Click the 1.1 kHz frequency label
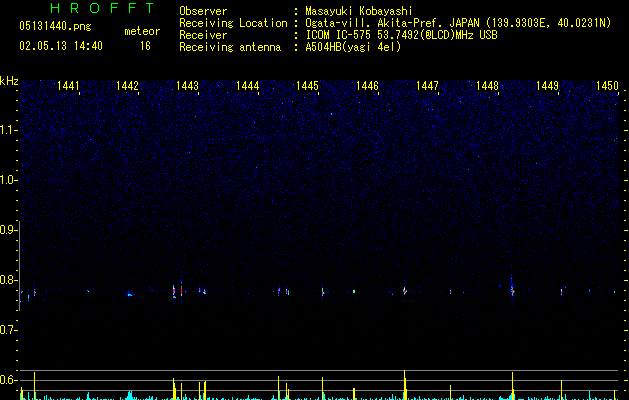Viewport: 629px width, 400px height. (x=8, y=130)
